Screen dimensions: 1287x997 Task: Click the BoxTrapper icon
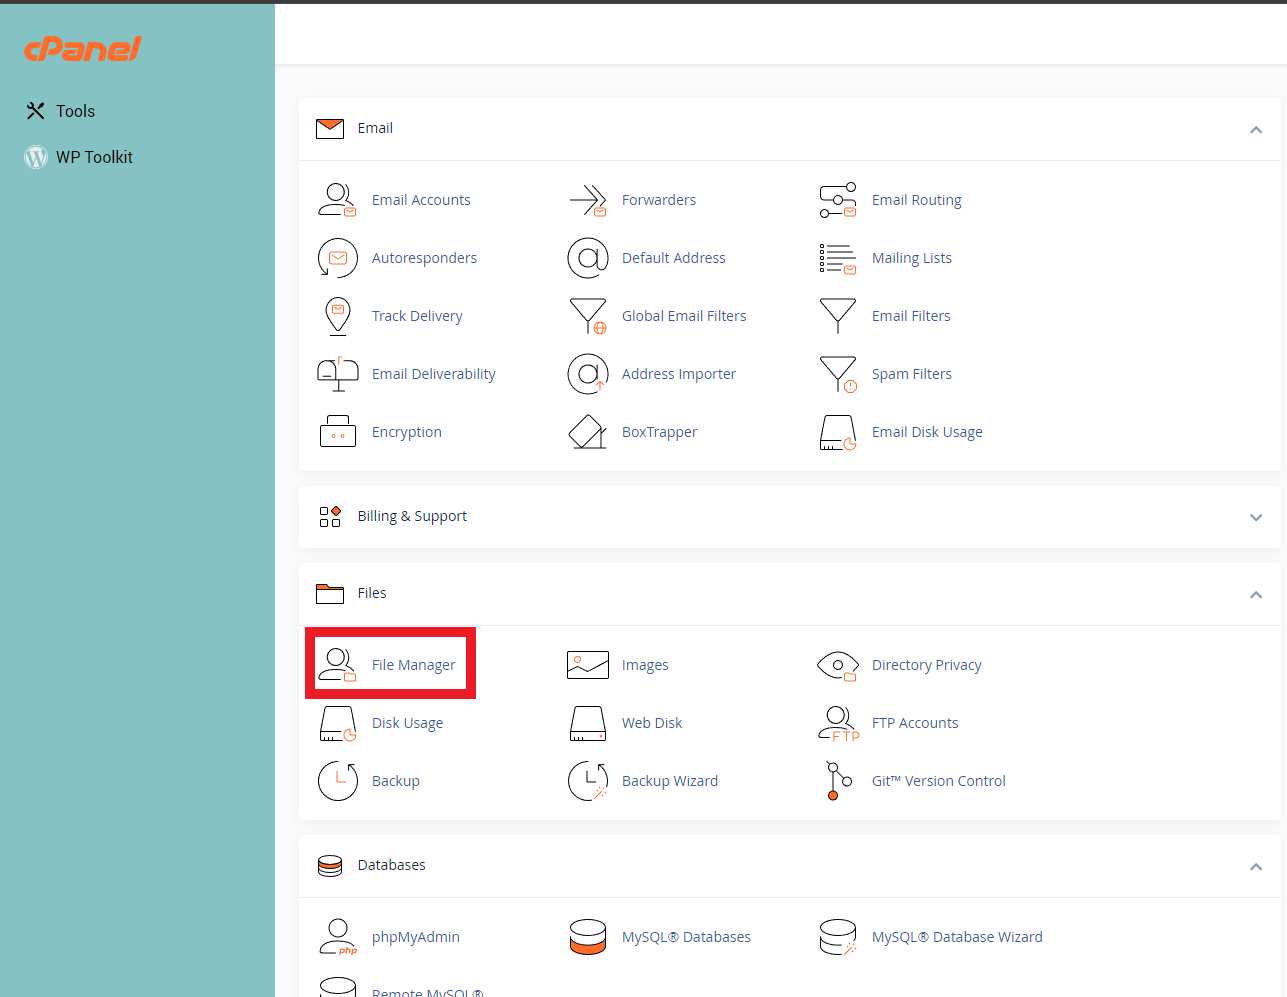pyautogui.click(x=588, y=432)
